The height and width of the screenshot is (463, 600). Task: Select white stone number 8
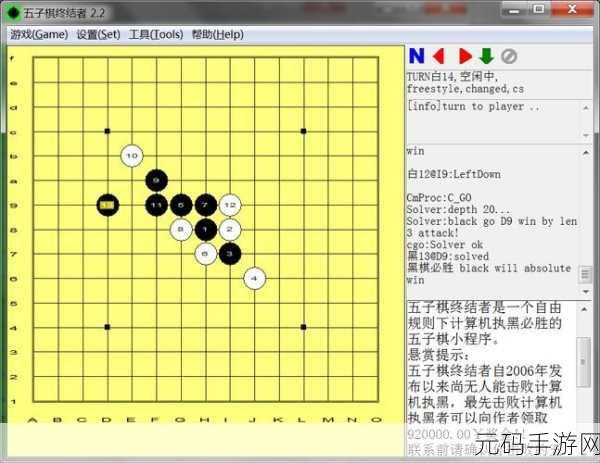pos(181,230)
